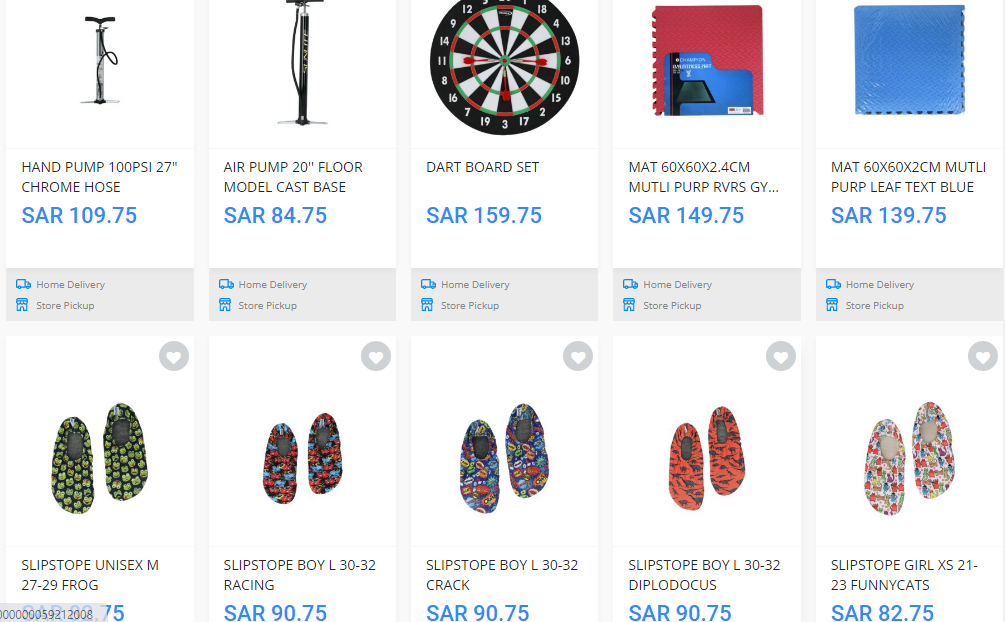Click heart icon on Slipstope Funnycats
Screen dimensions: 1005x622
[983, 357]
